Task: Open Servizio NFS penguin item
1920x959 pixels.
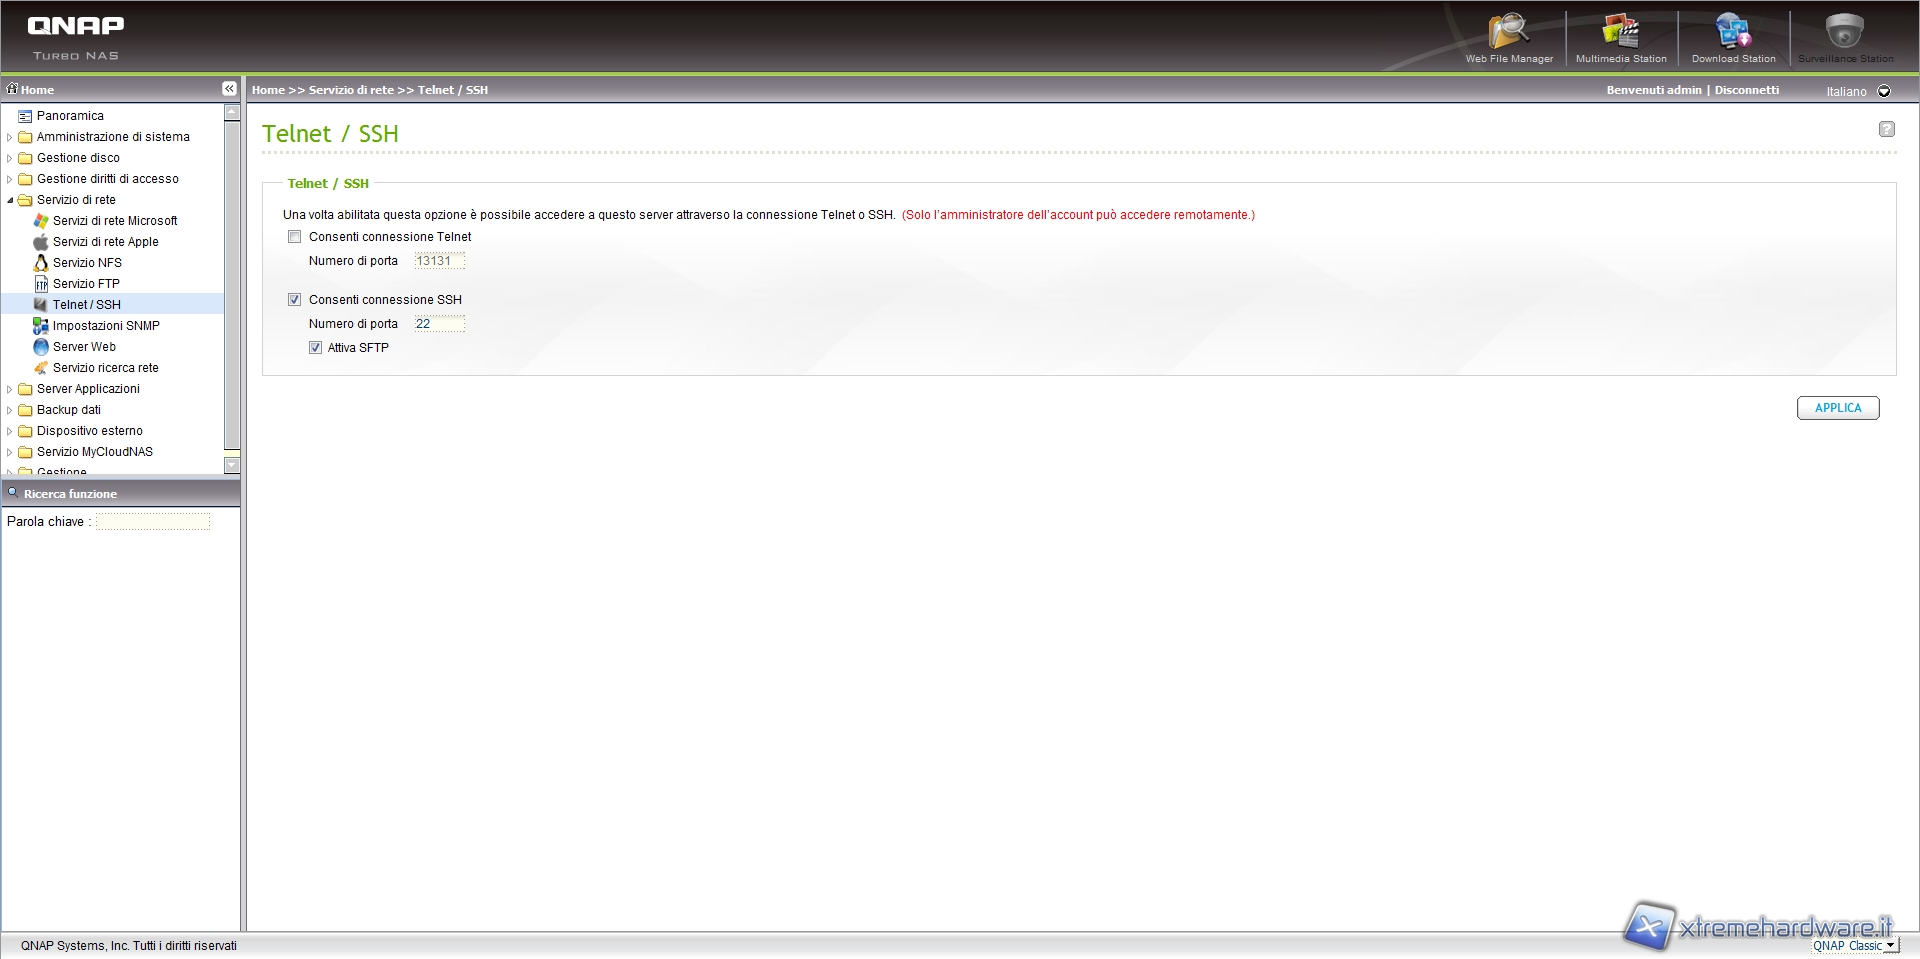Action: pyautogui.click(x=87, y=263)
